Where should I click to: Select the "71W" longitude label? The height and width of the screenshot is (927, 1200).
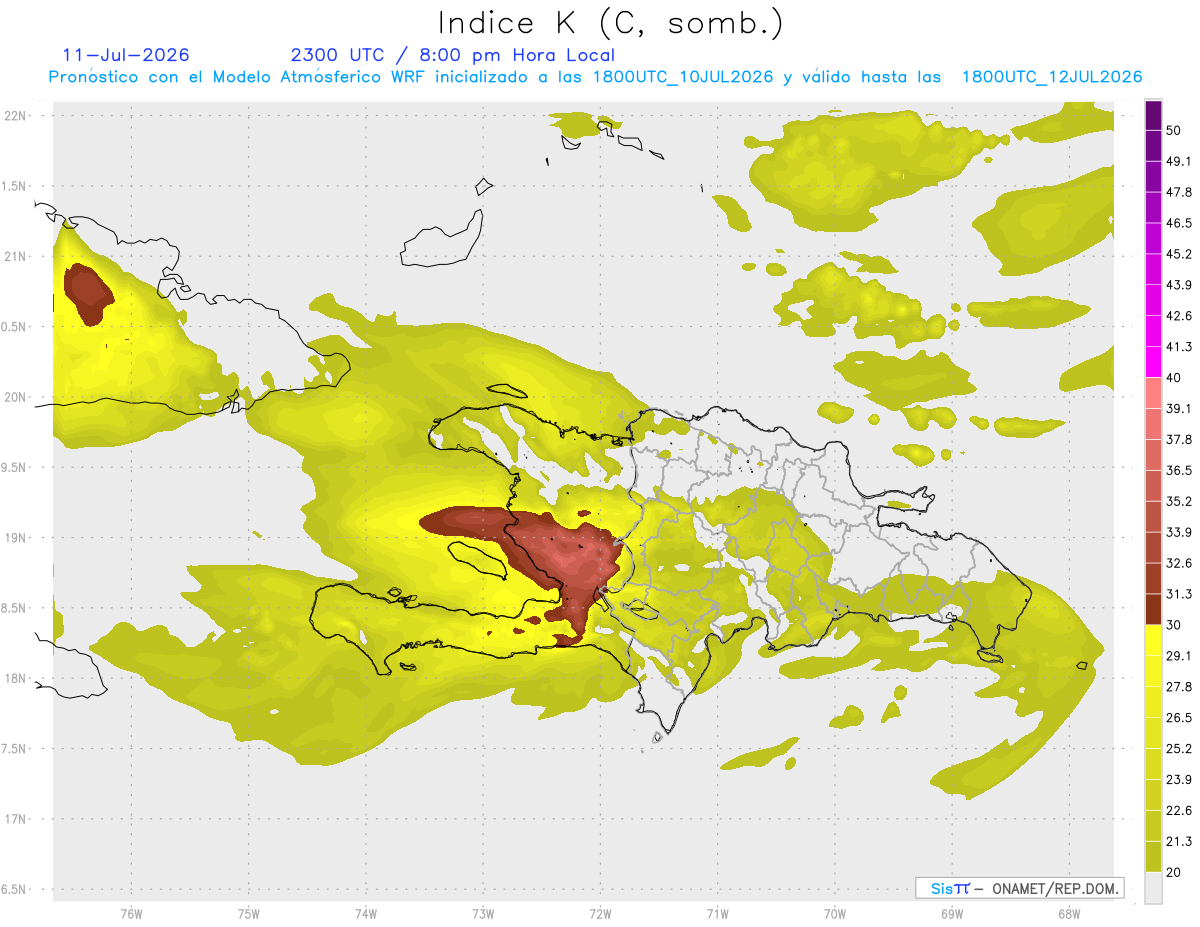pos(717,913)
